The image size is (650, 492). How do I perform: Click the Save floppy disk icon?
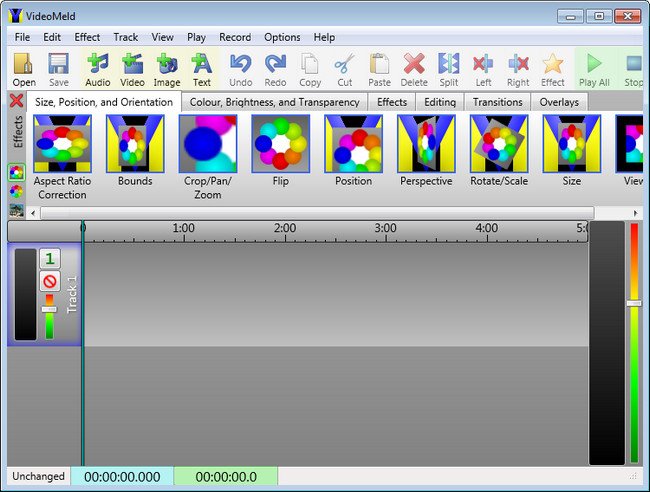click(x=58, y=70)
